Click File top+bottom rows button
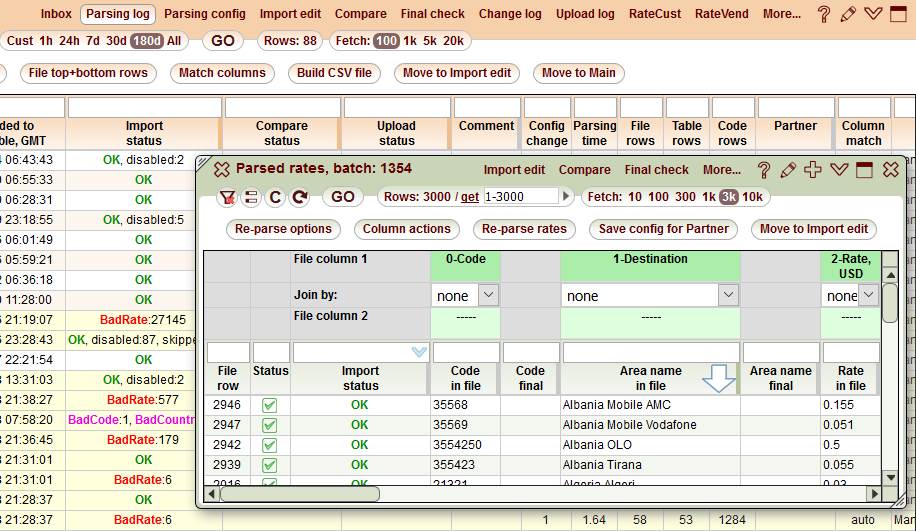The image size is (916, 531). pyautogui.click(x=88, y=73)
